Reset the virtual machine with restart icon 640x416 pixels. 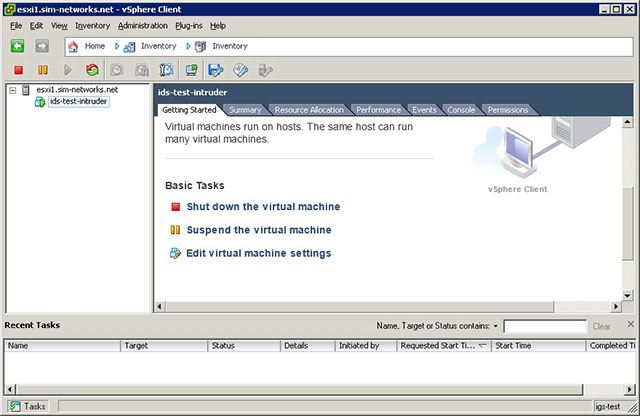(92, 70)
